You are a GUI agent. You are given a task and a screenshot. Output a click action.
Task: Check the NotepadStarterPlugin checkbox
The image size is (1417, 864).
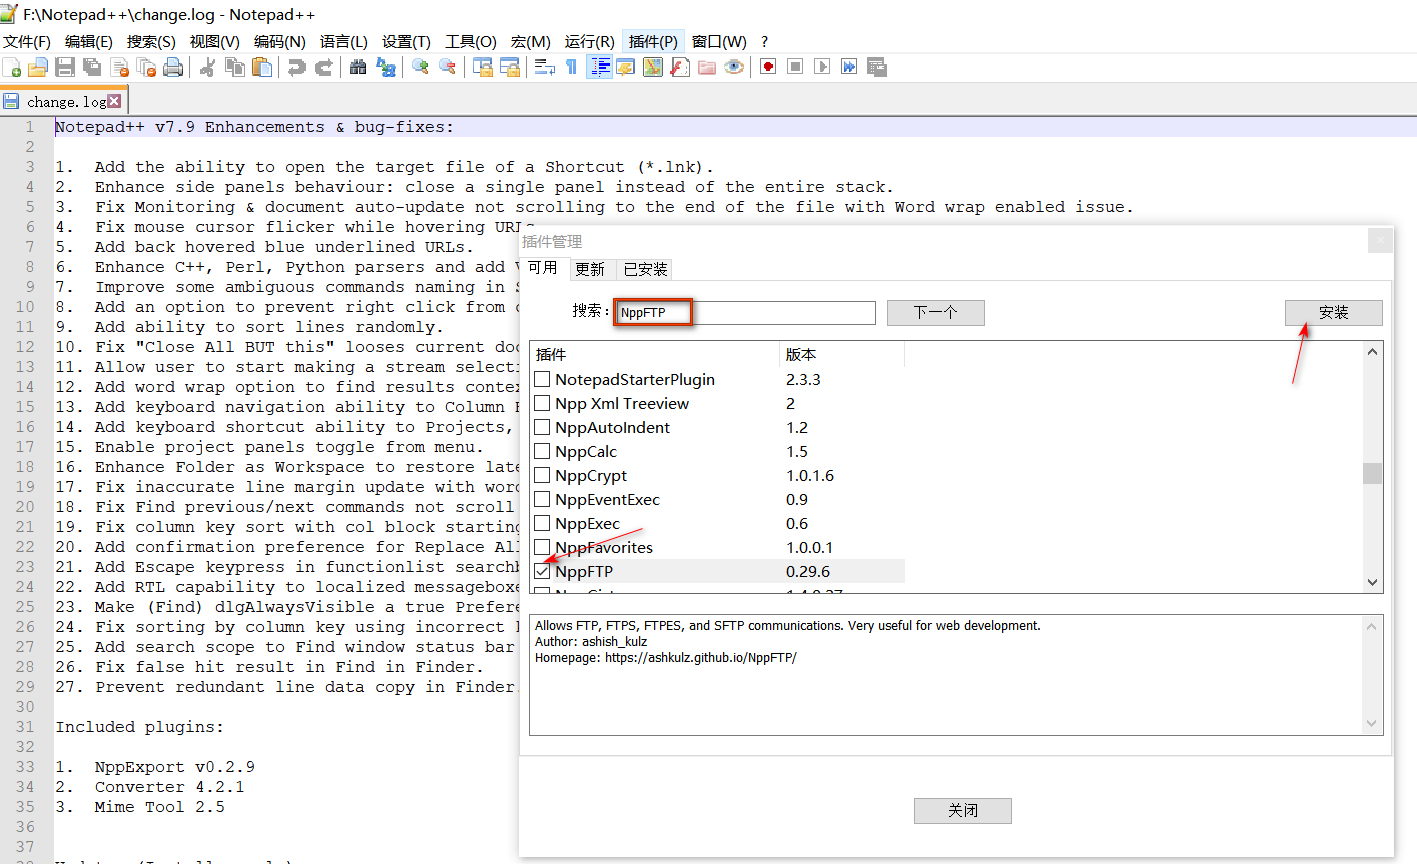(542, 380)
